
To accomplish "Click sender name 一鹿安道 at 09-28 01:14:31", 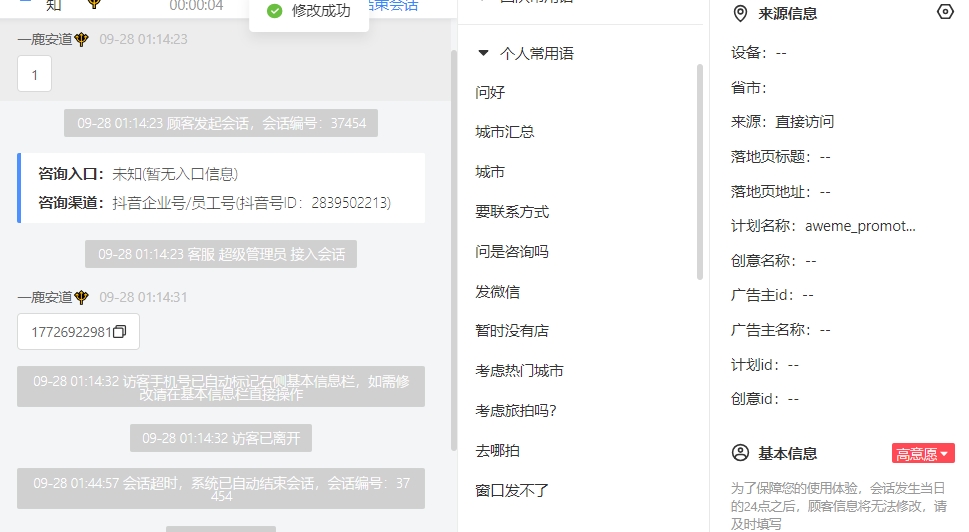I will [46, 297].
